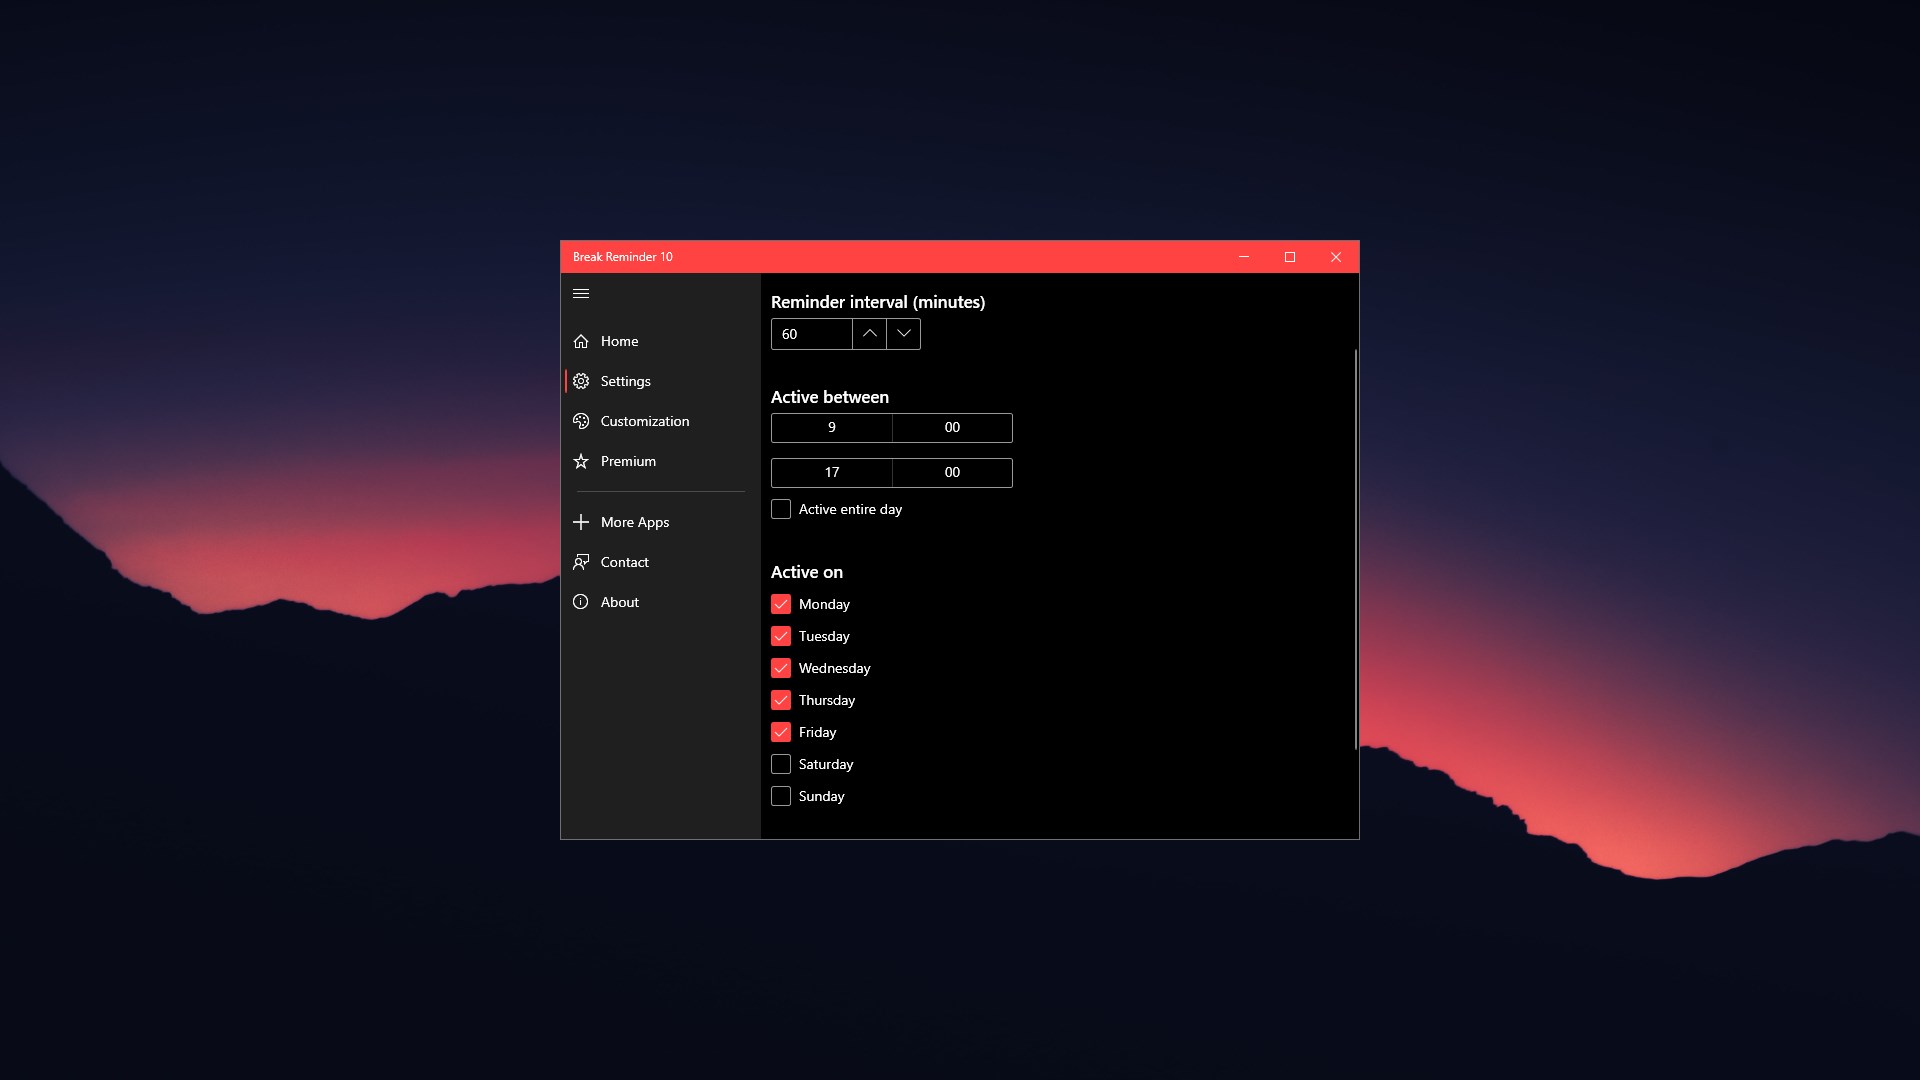The width and height of the screenshot is (1920, 1080).
Task: Click the reminder interval field showing 60
Action: (811, 334)
